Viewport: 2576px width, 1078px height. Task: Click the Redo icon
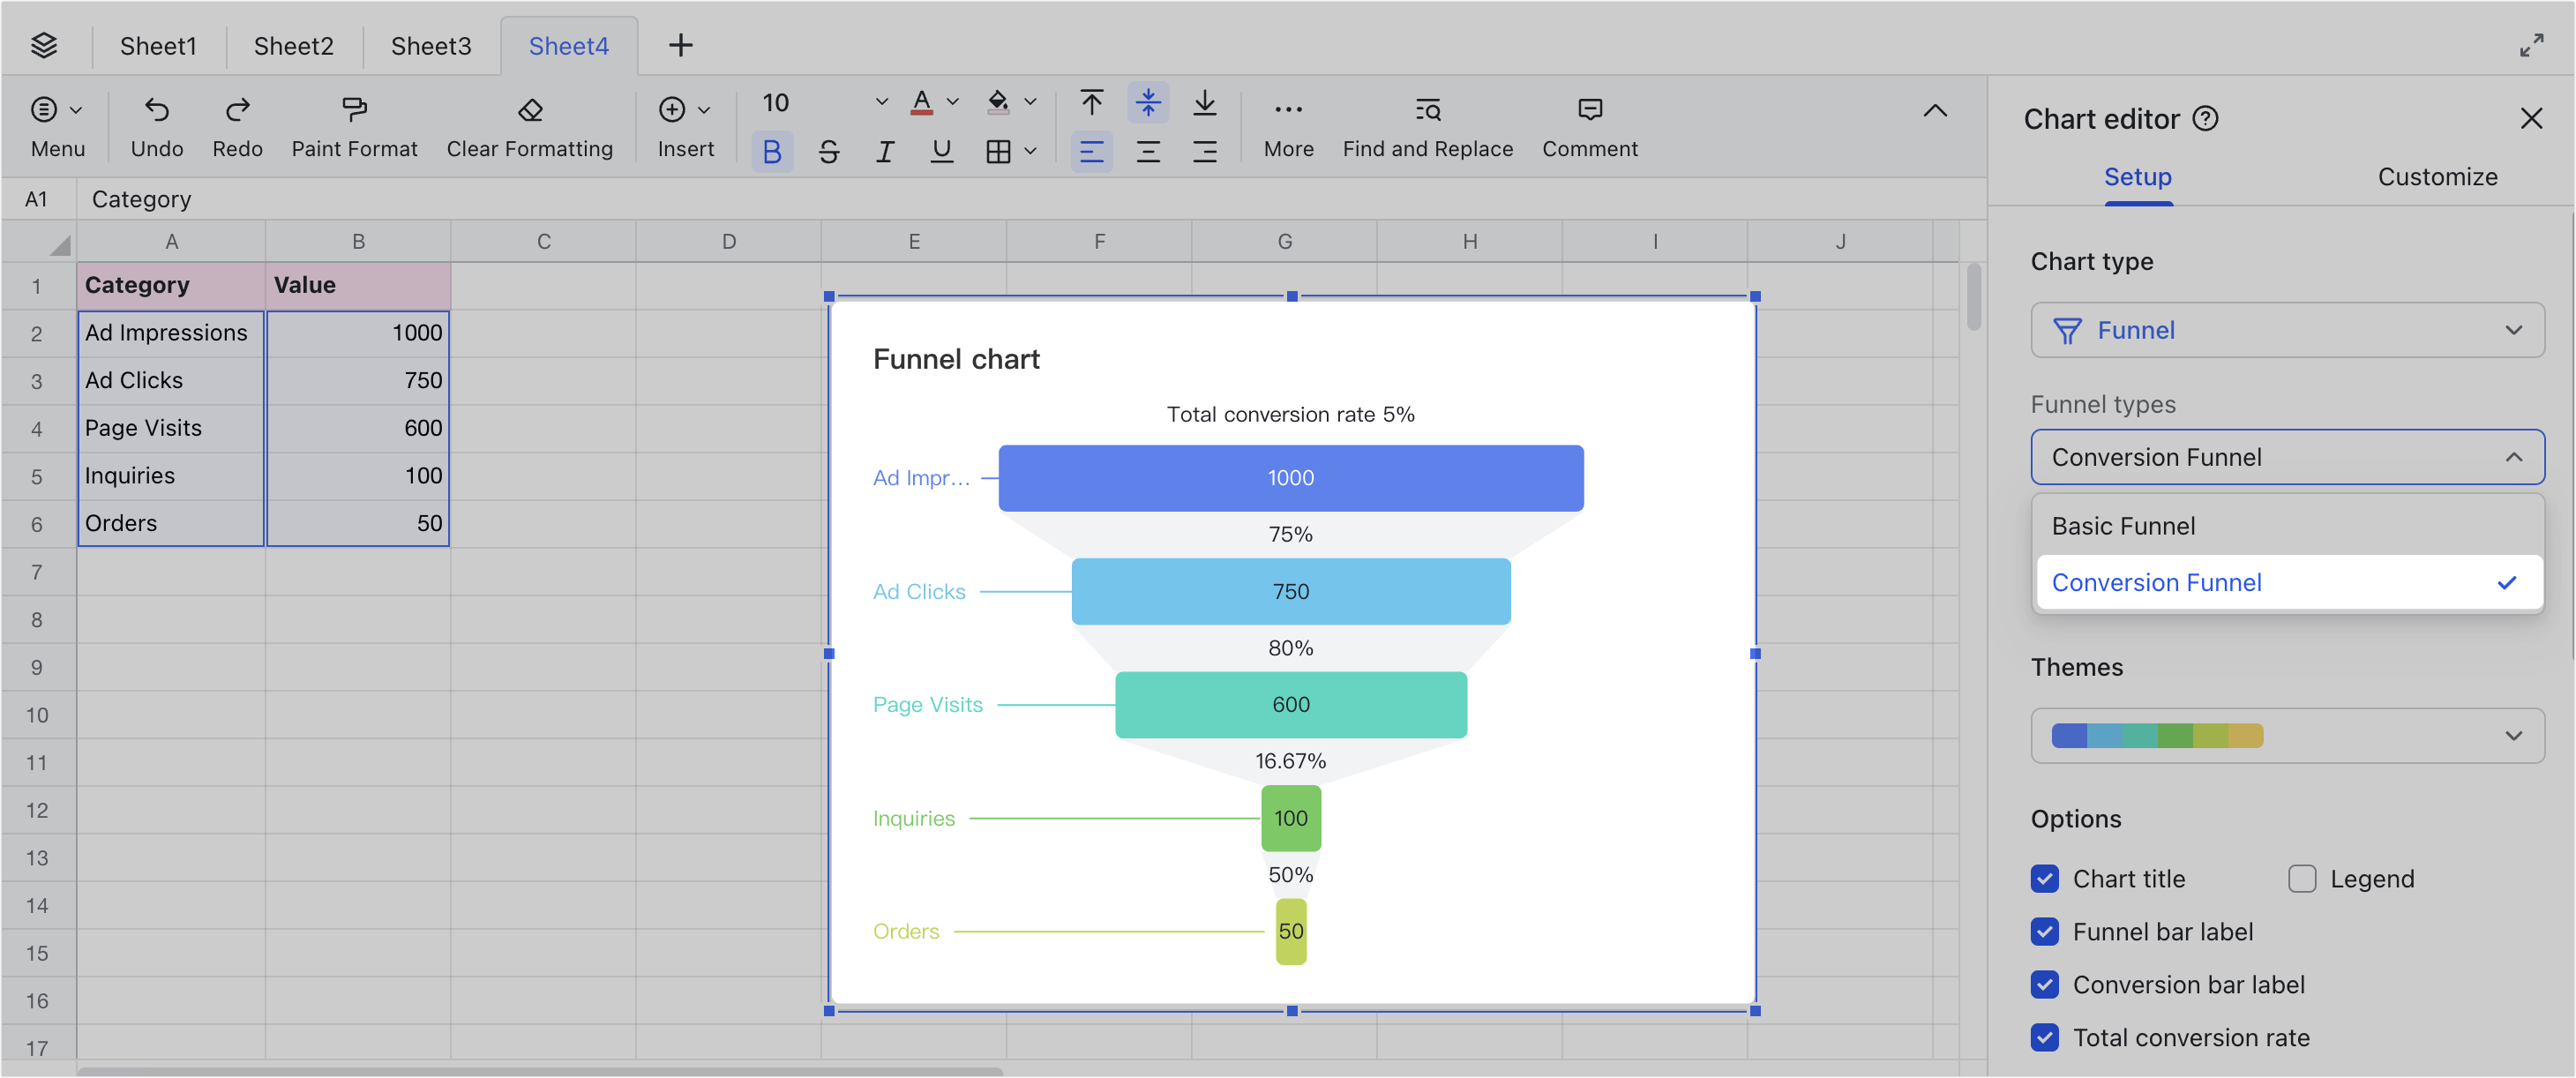237,110
